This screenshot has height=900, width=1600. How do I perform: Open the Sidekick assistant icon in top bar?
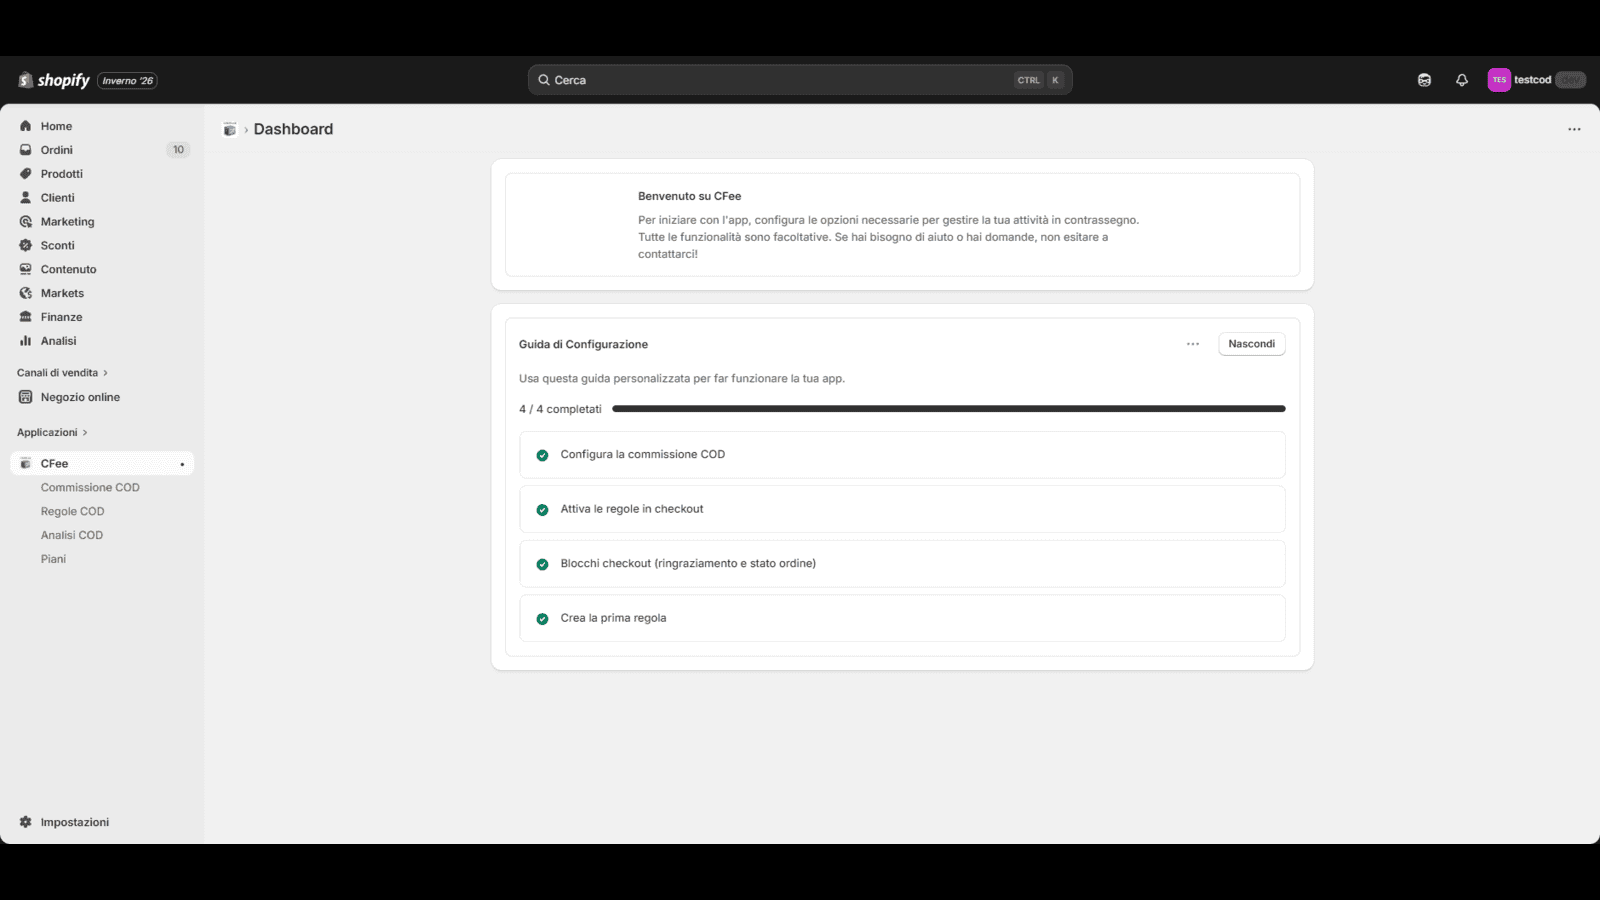point(1424,80)
